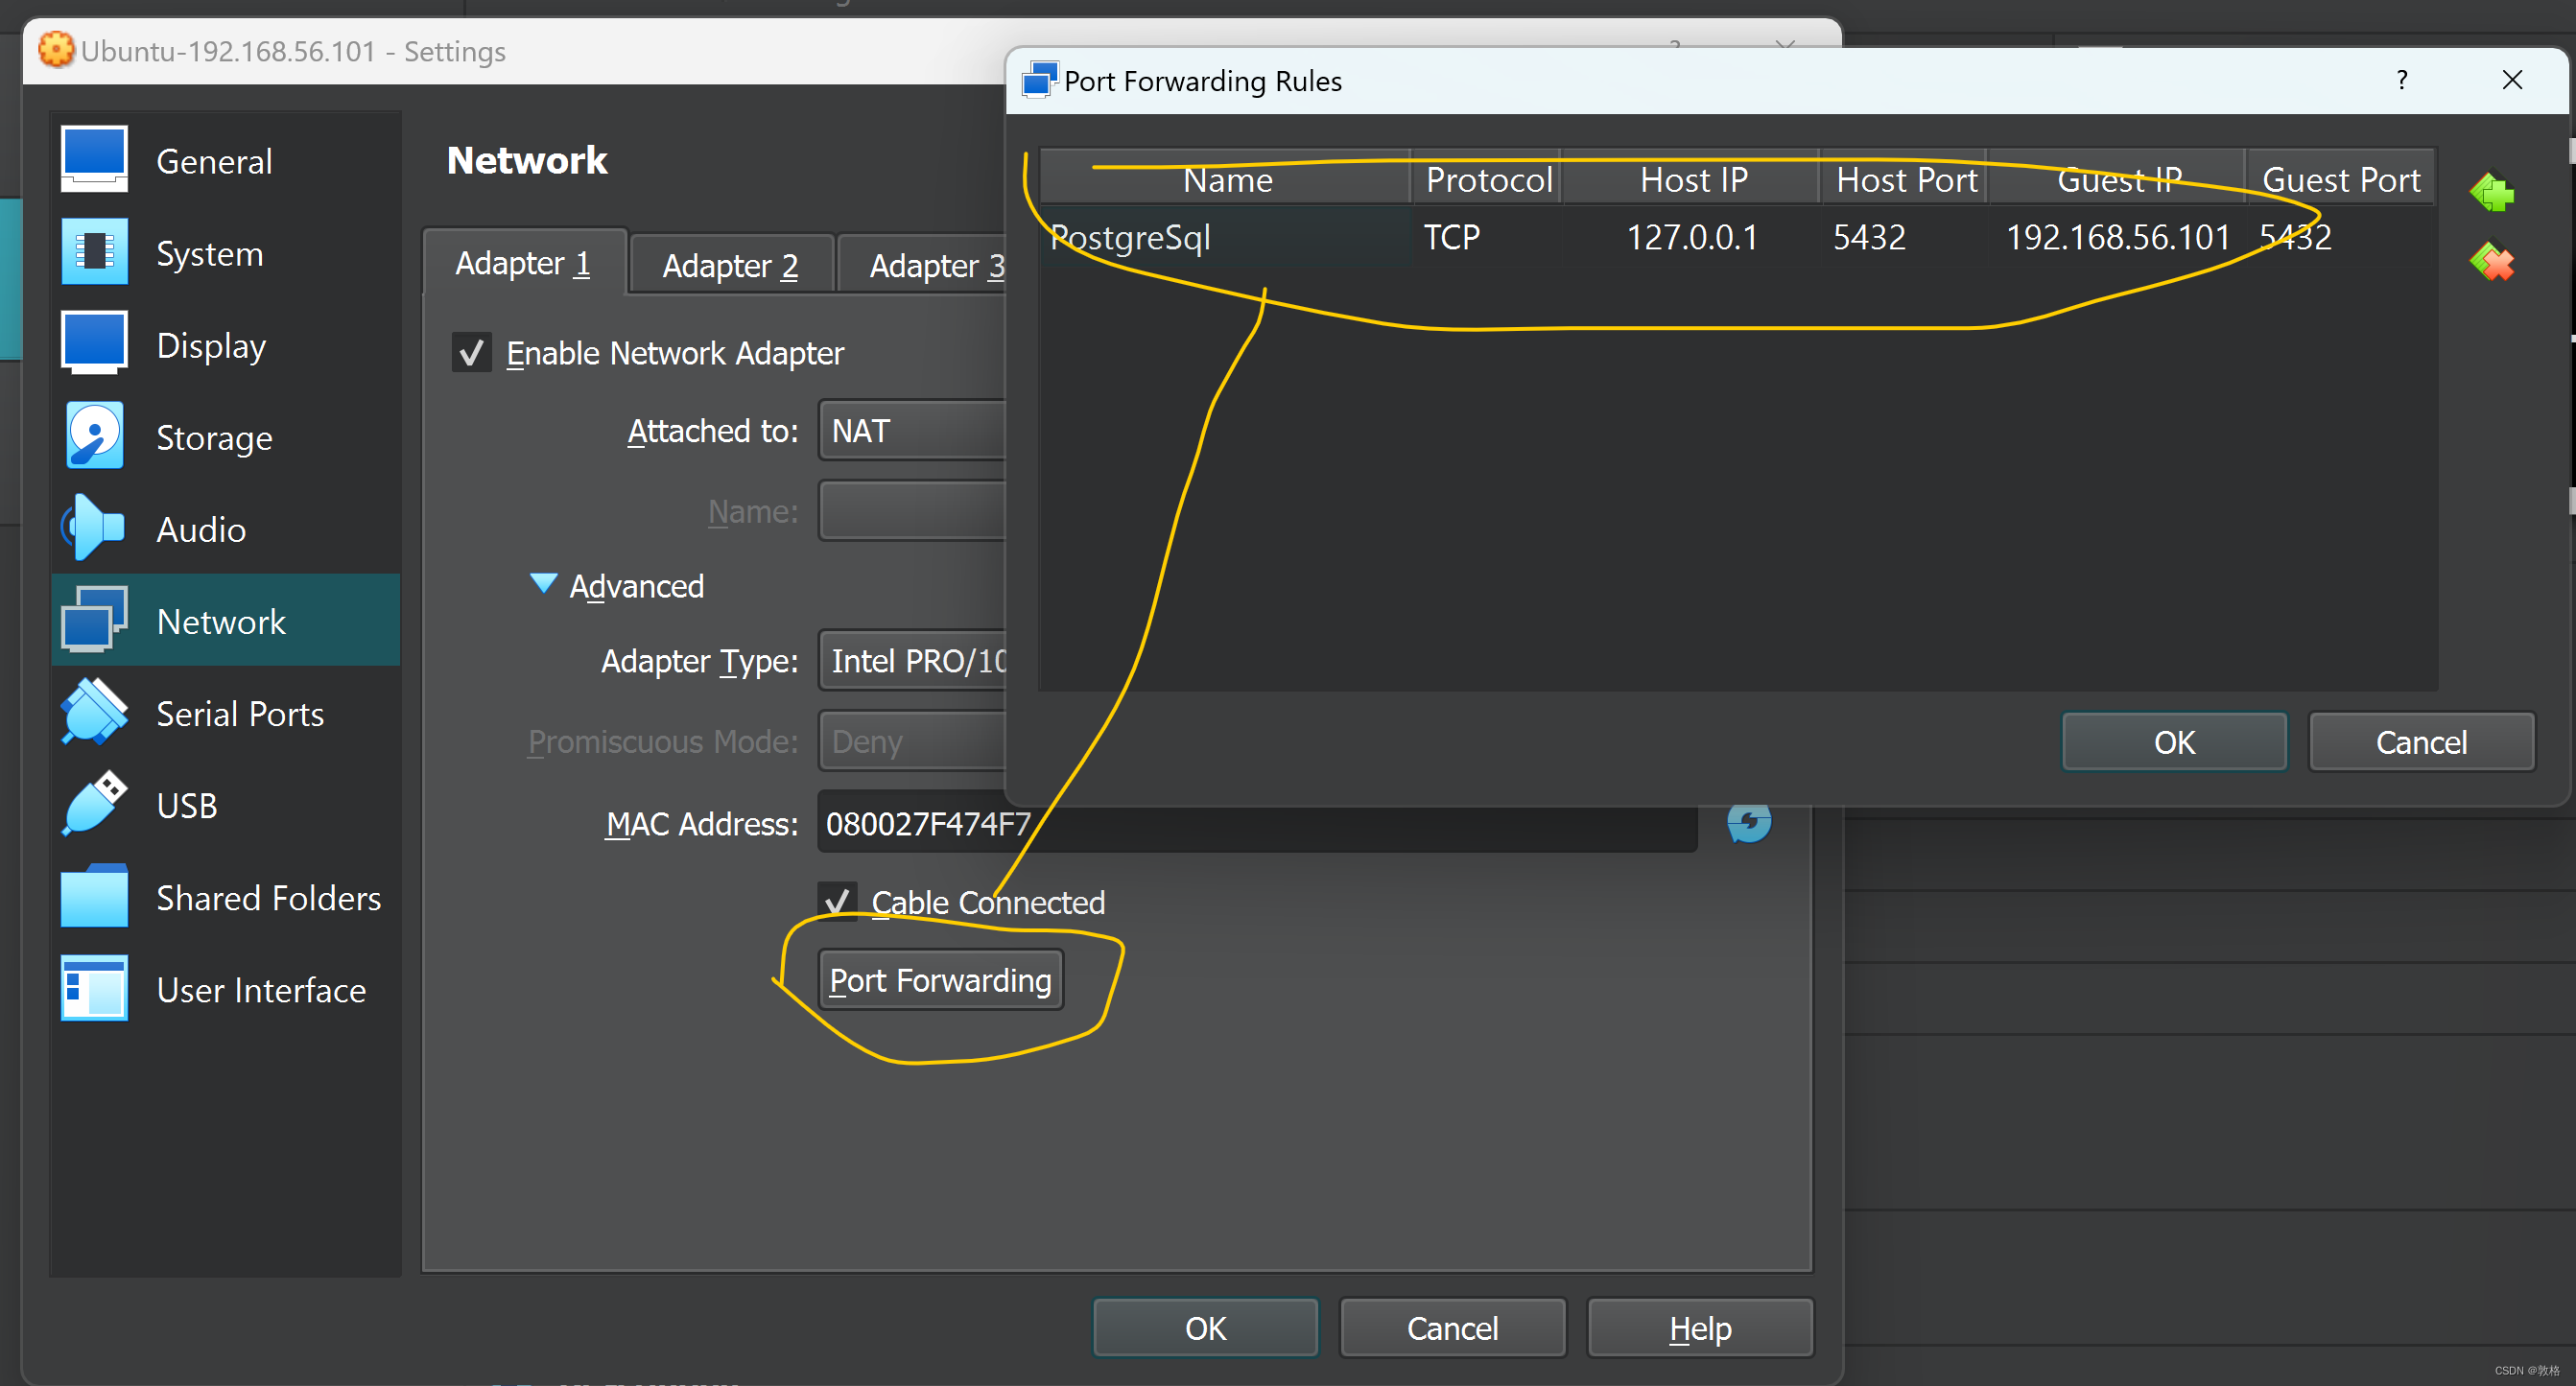Open the Shared Folders settings category
This screenshot has width=2576, height=1386.
tap(268, 898)
